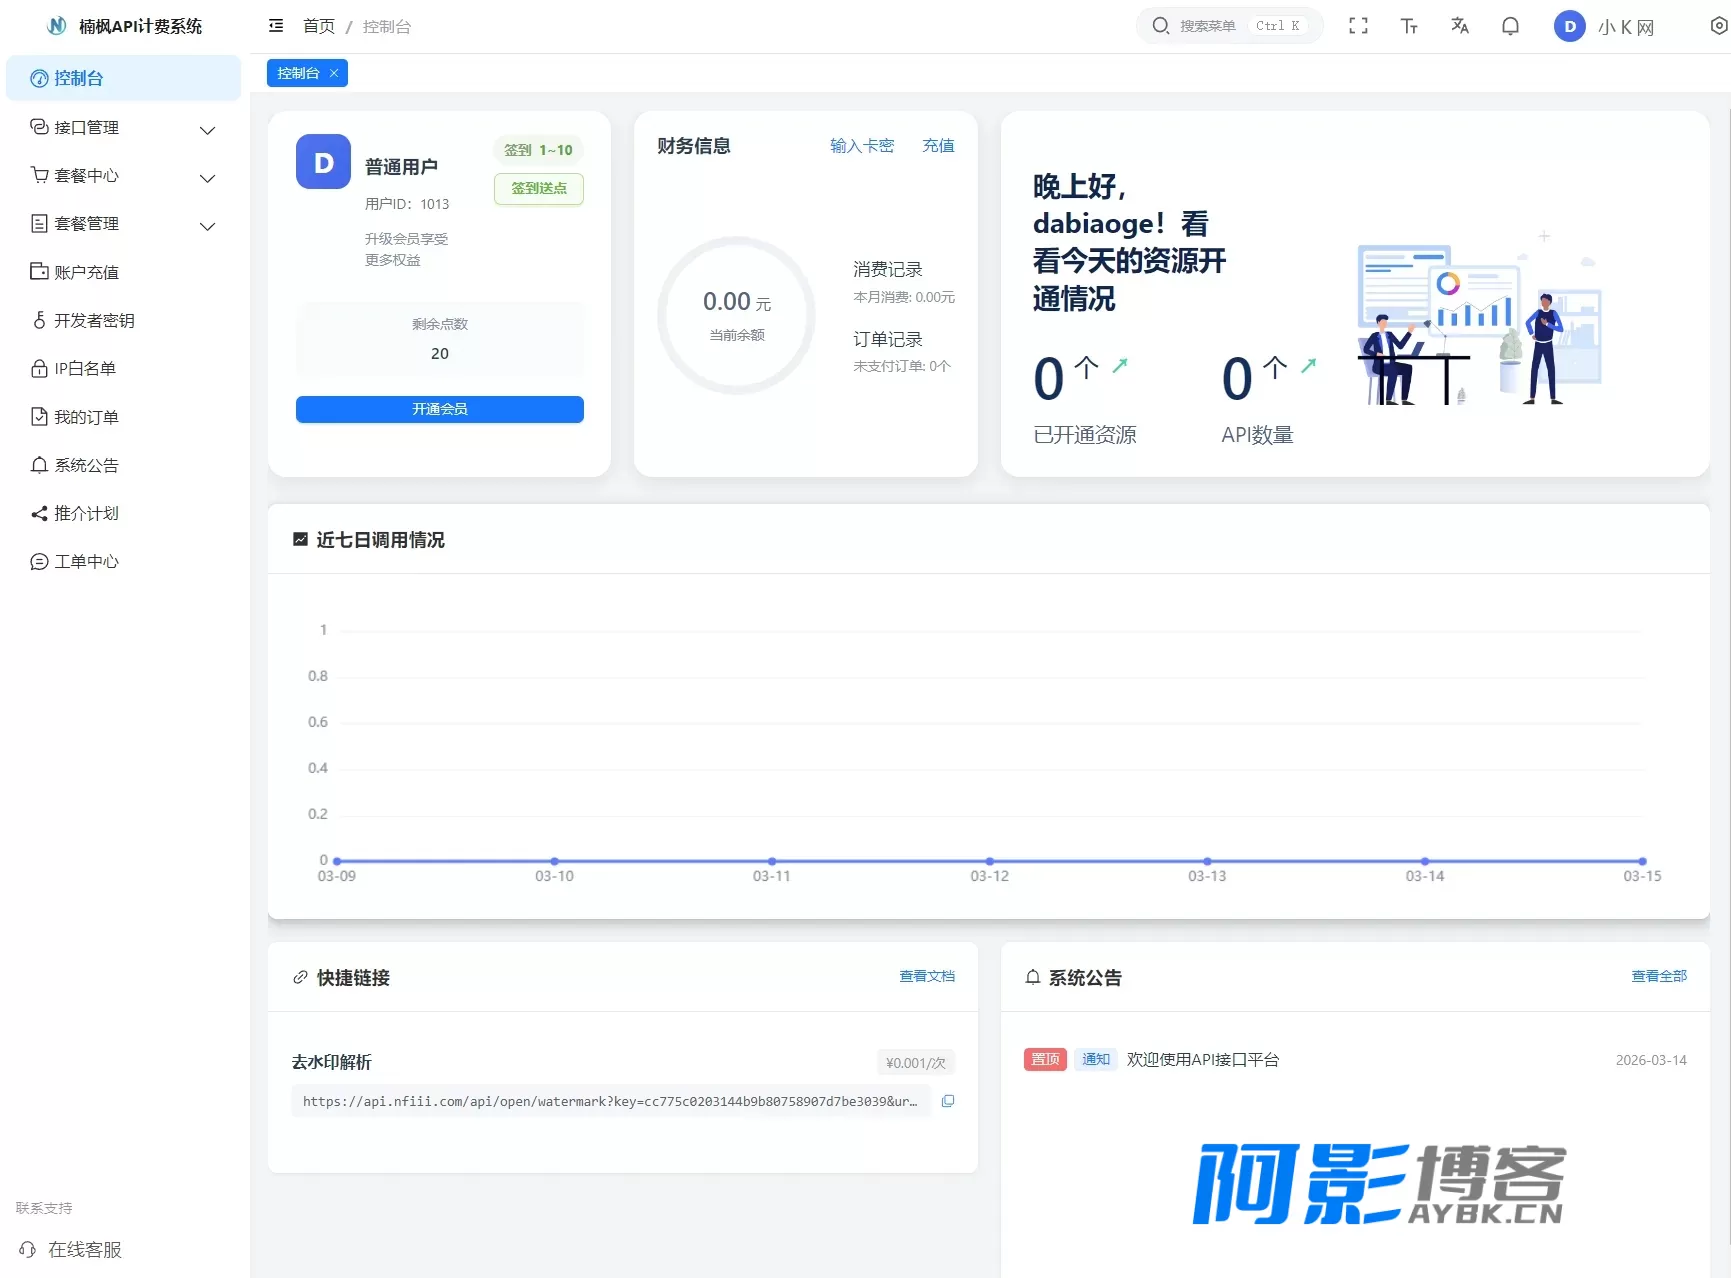
Task: Click the 03-12 data point on chart
Action: [x=989, y=861]
